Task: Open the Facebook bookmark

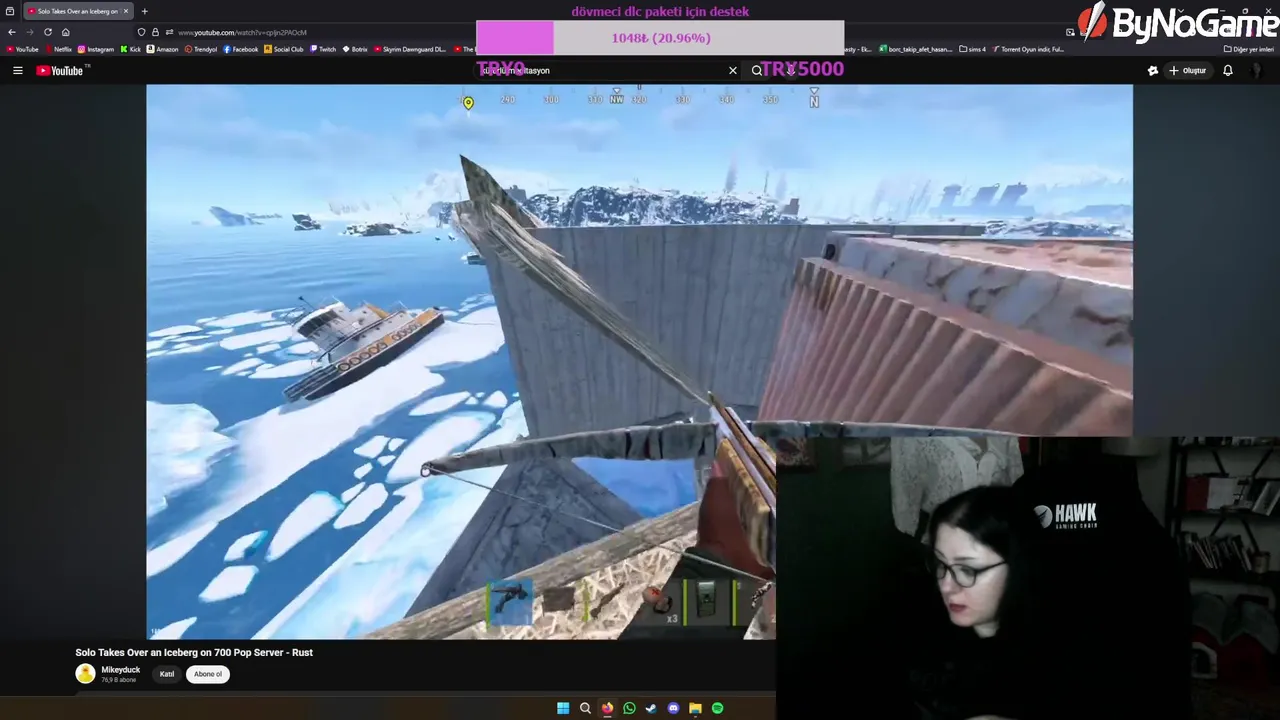Action: click(241, 49)
